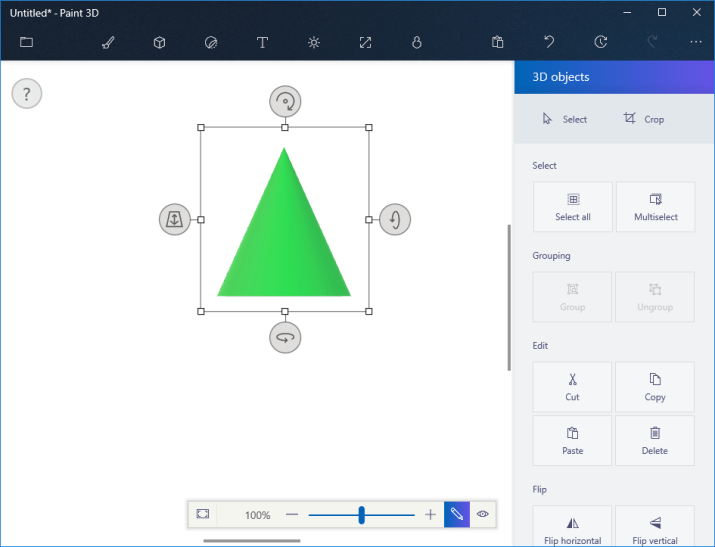
Task: Close the Paint 3D window
Action: (696, 13)
